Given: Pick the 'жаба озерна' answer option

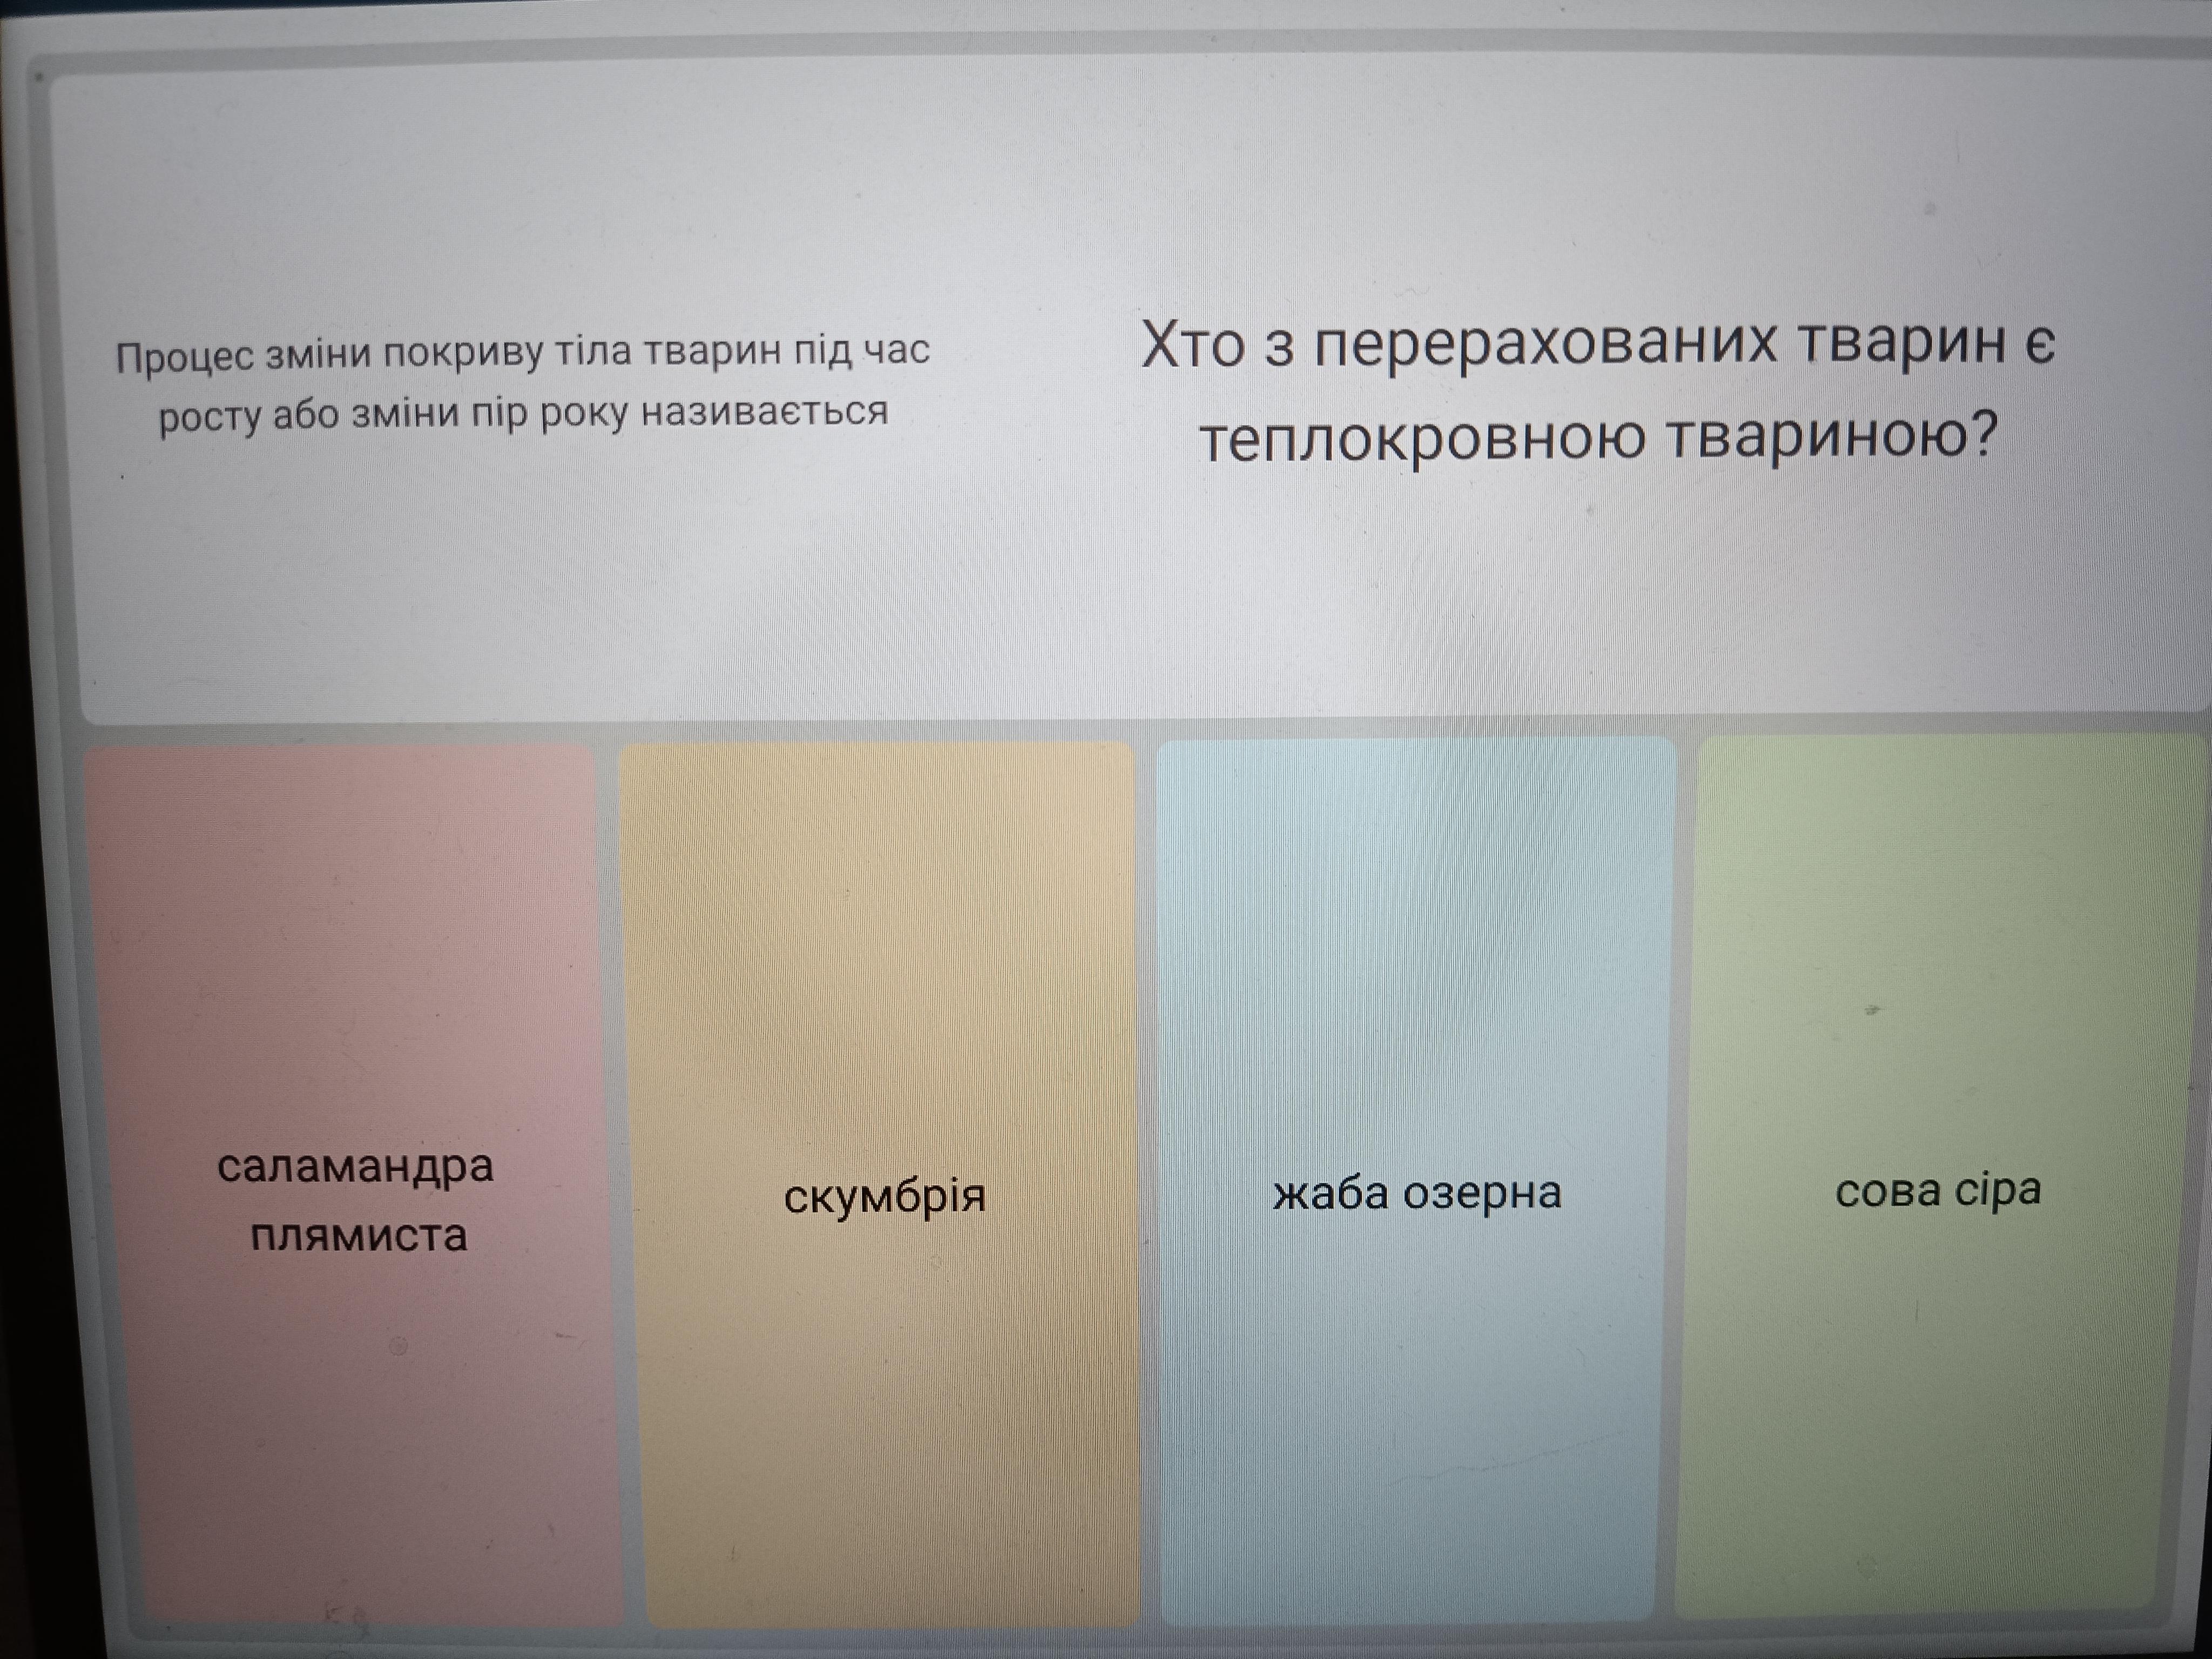Looking at the screenshot, I should [x=1416, y=1193].
